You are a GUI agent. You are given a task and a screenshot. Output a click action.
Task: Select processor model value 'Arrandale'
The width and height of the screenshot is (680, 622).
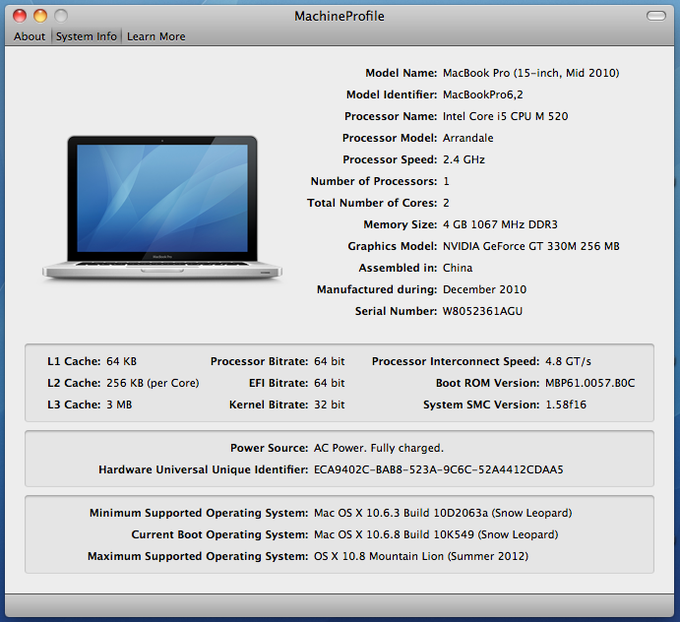468,138
